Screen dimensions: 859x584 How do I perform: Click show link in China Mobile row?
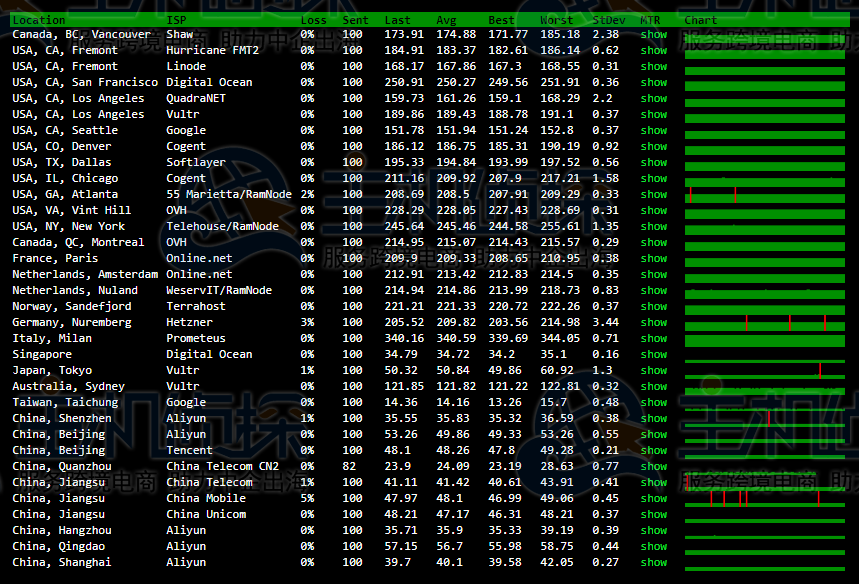pyautogui.click(x=654, y=498)
